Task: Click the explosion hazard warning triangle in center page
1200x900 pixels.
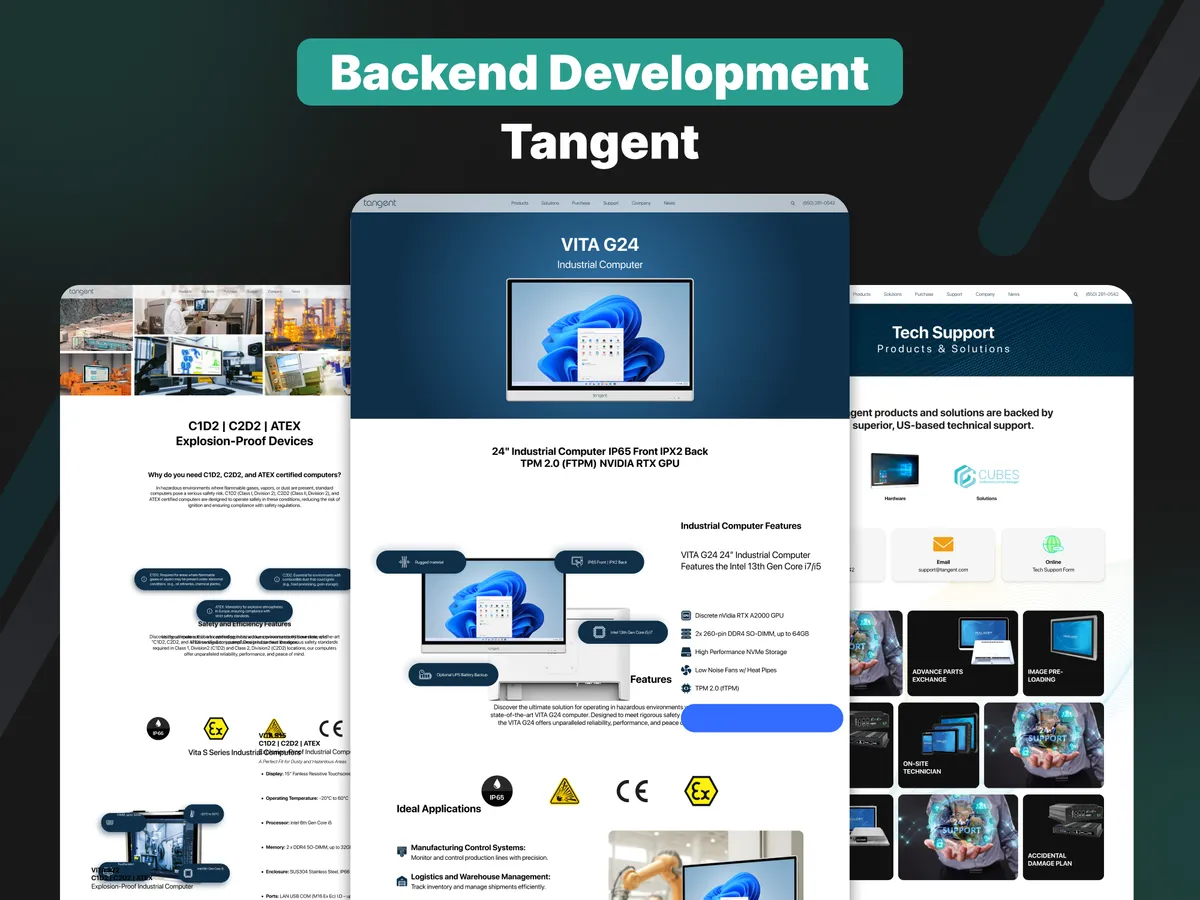Action: pos(564,792)
